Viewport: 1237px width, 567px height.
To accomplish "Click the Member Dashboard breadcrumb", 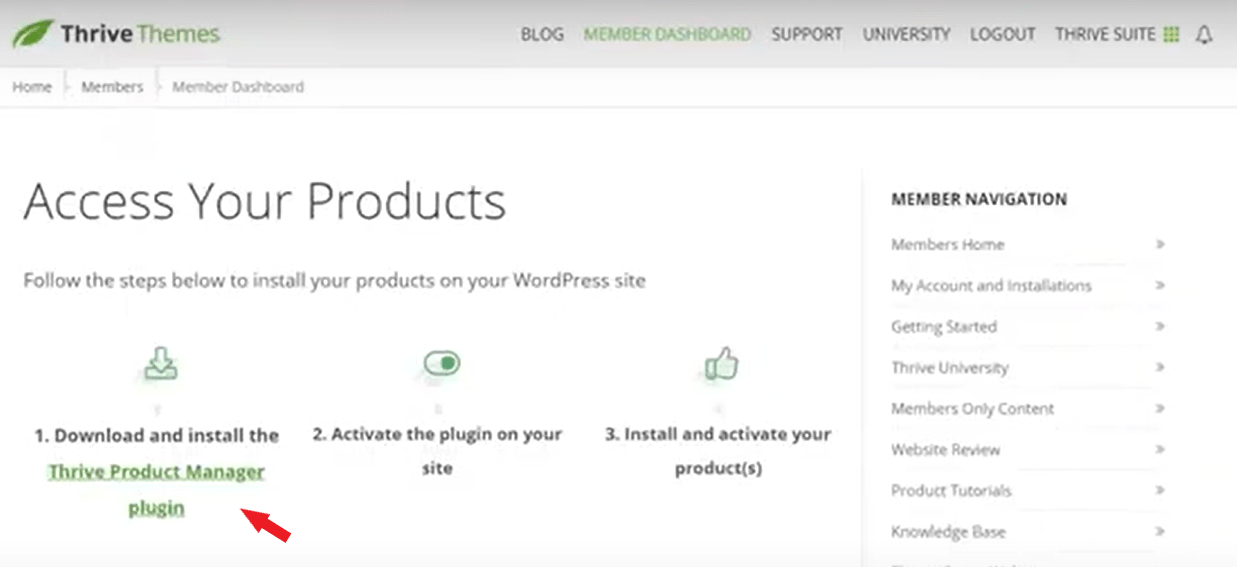I will pyautogui.click(x=238, y=87).
